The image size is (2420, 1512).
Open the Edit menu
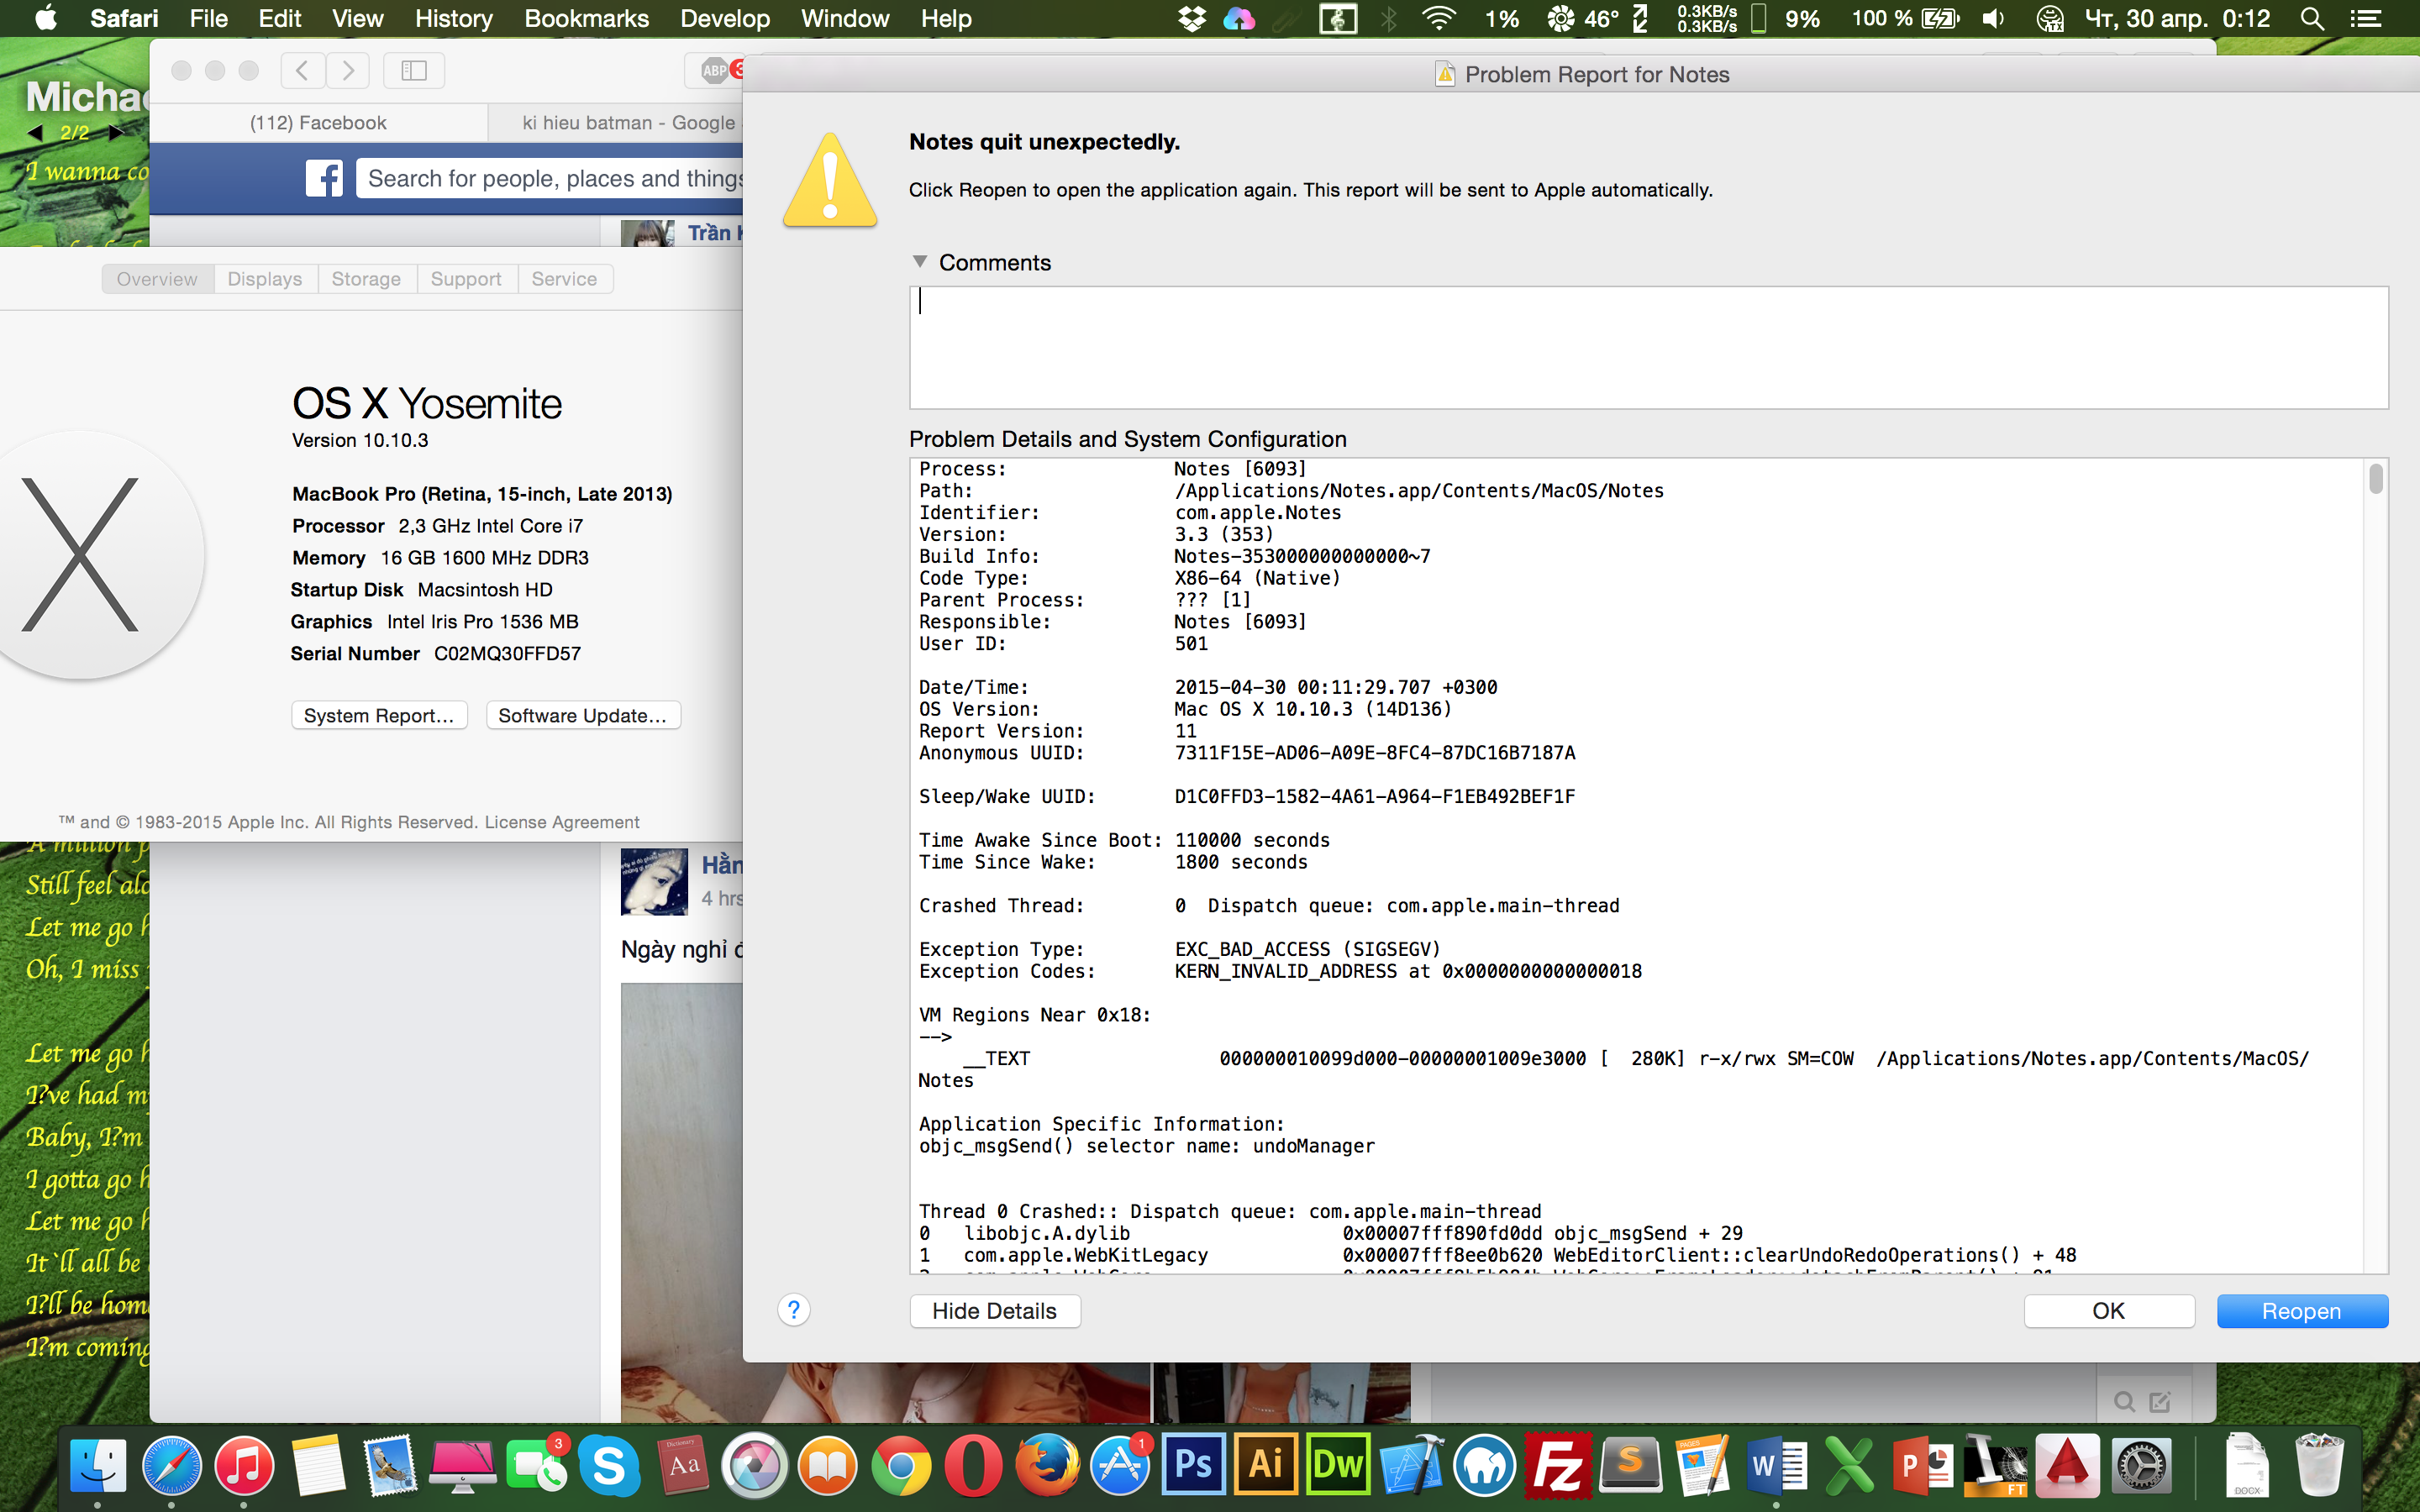click(280, 19)
